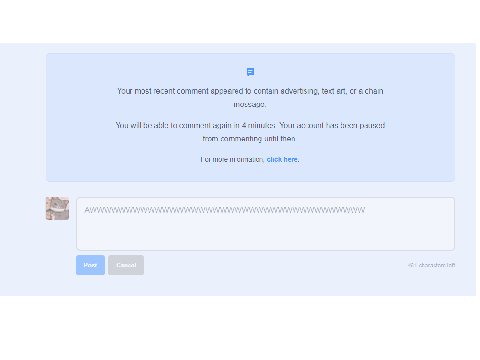
Task: Click the blue comment icon above the notice
Action: (x=250, y=72)
